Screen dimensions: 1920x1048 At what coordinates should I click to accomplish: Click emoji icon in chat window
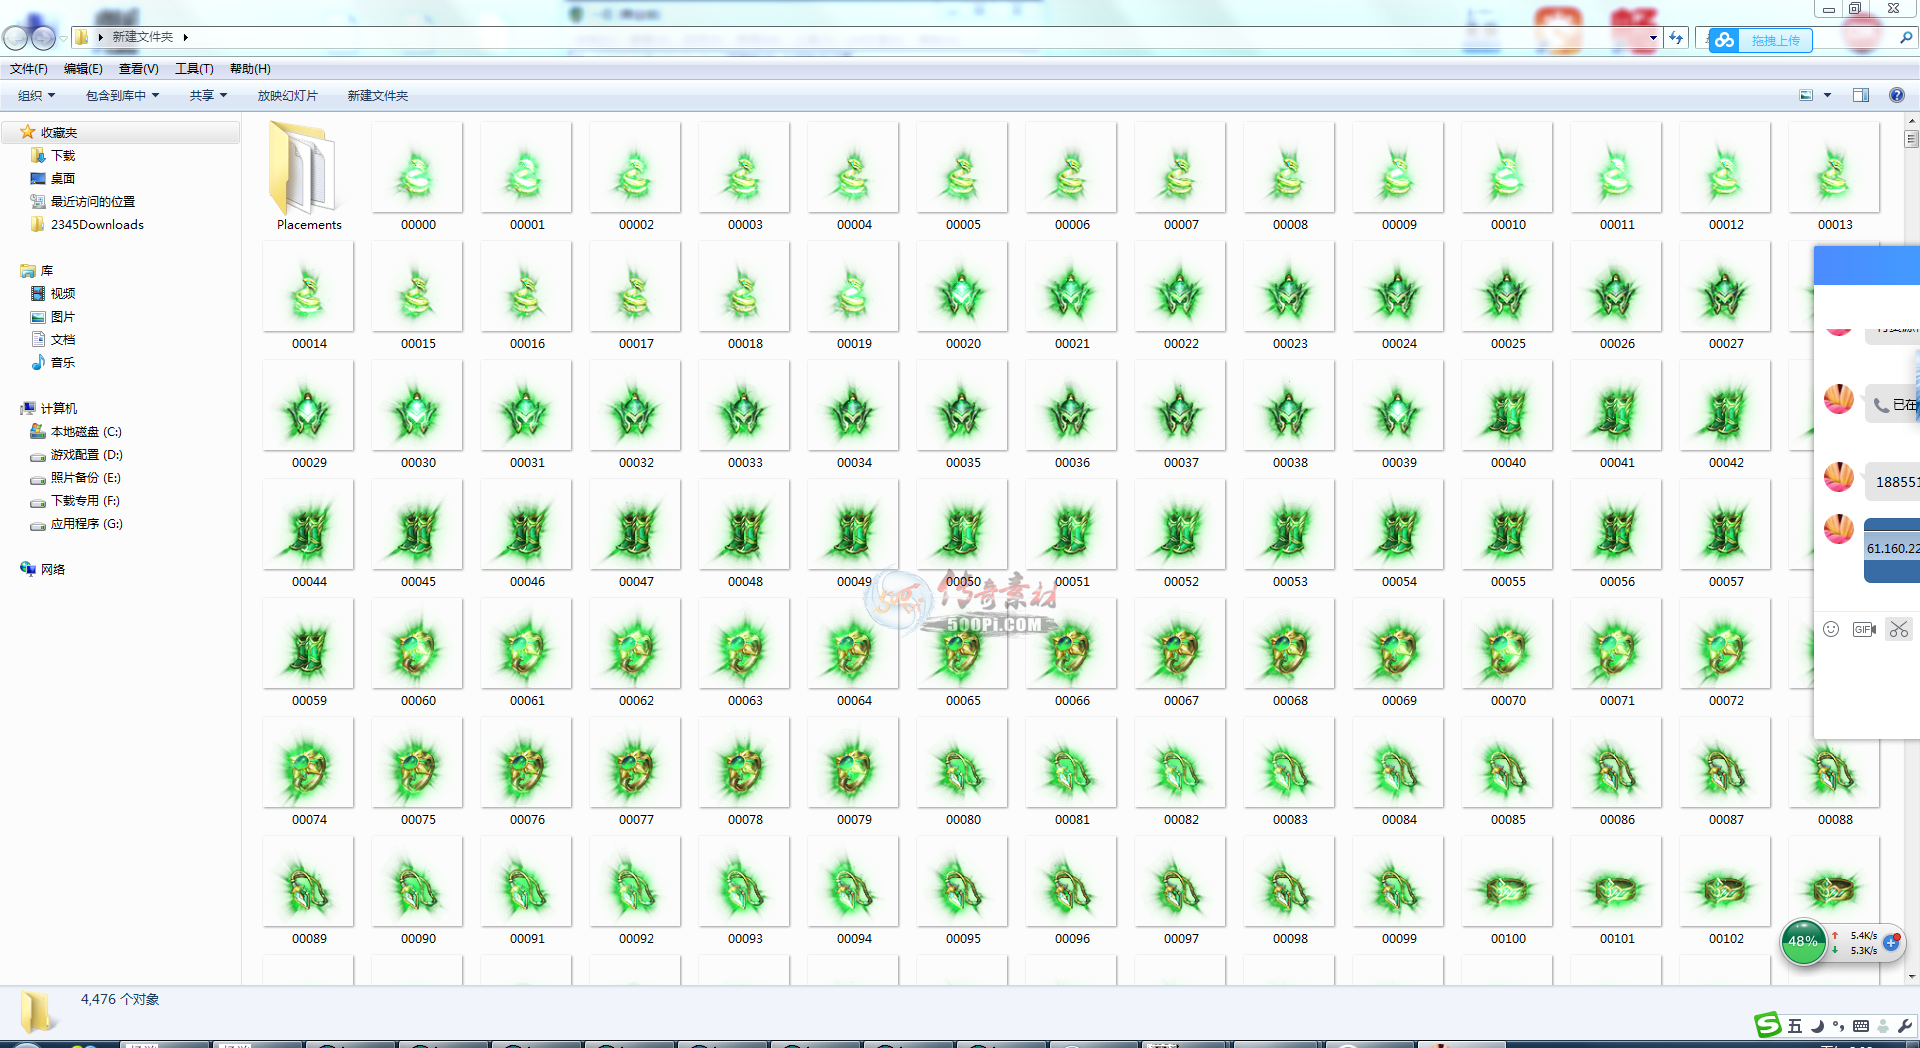1831,629
